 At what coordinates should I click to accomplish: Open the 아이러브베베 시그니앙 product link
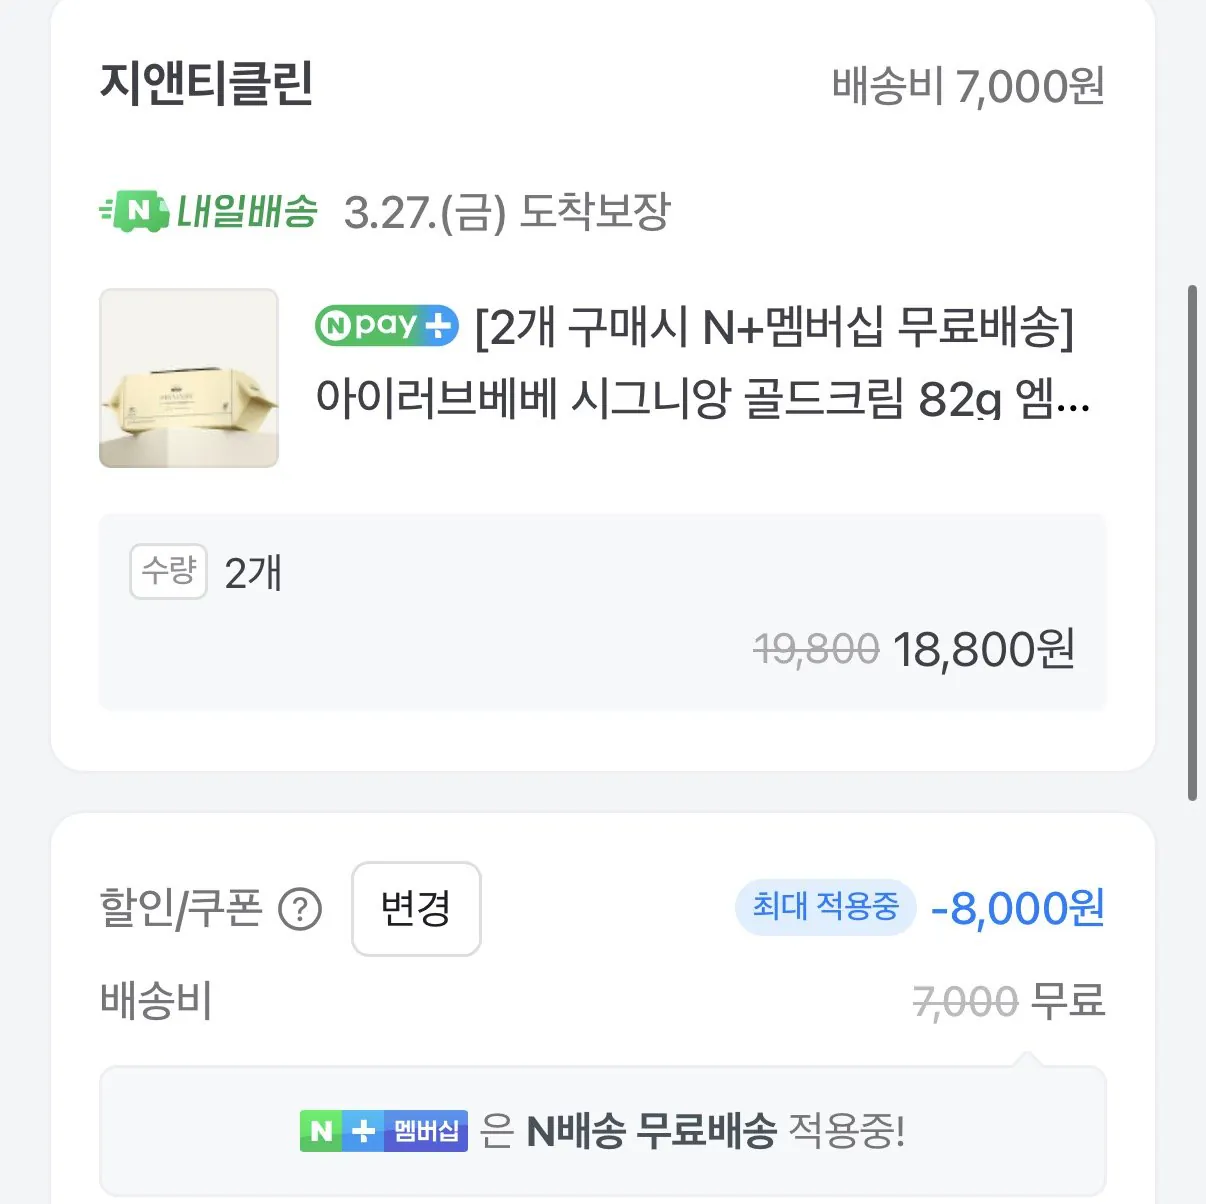pos(700,402)
